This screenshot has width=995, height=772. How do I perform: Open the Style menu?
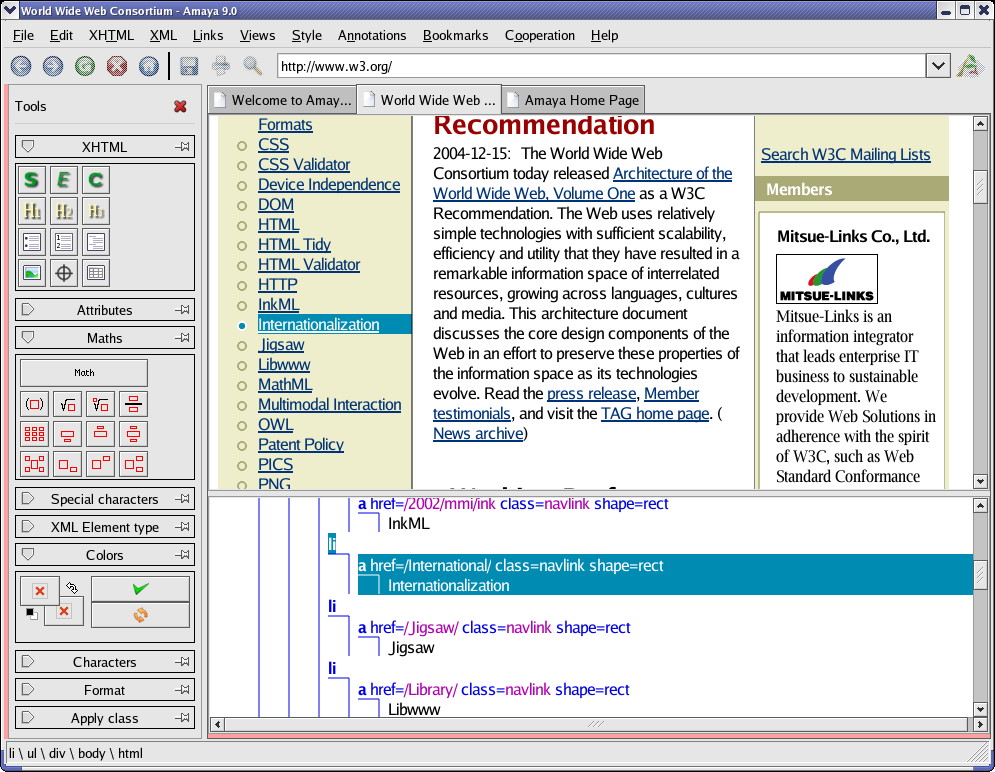pyautogui.click(x=306, y=35)
